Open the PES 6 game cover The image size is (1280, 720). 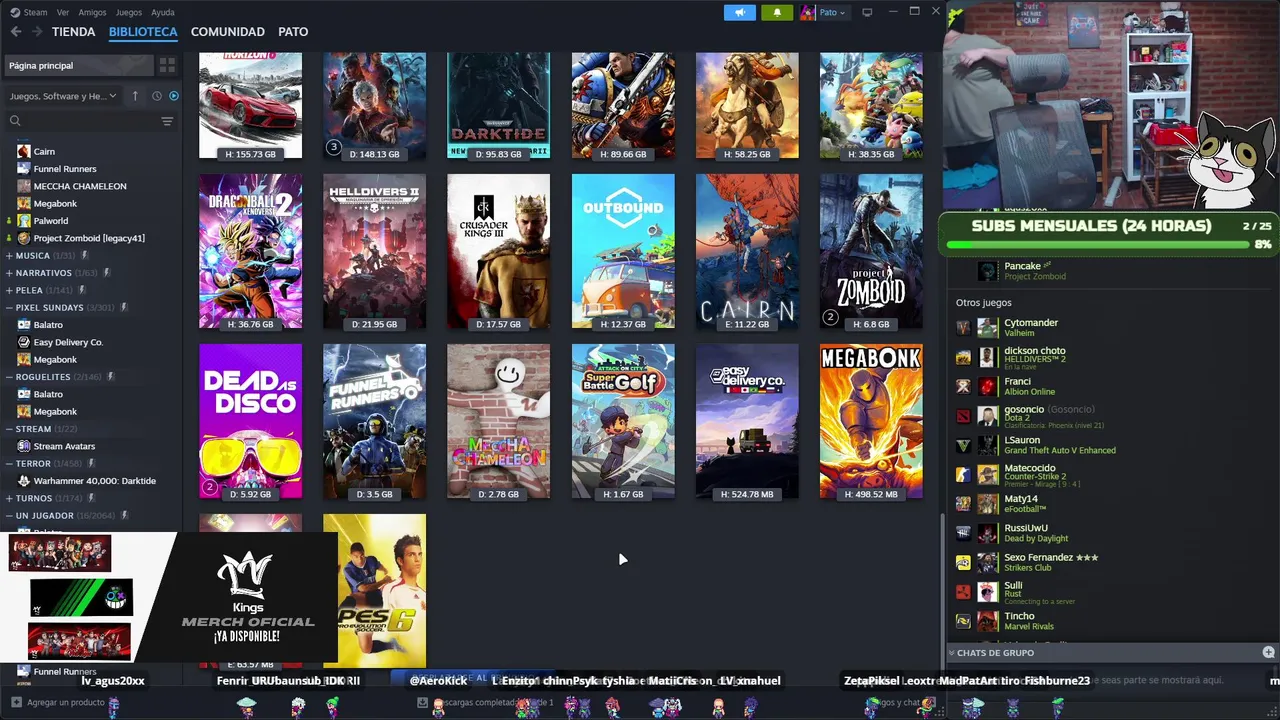pyautogui.click(x=374, y=590)
